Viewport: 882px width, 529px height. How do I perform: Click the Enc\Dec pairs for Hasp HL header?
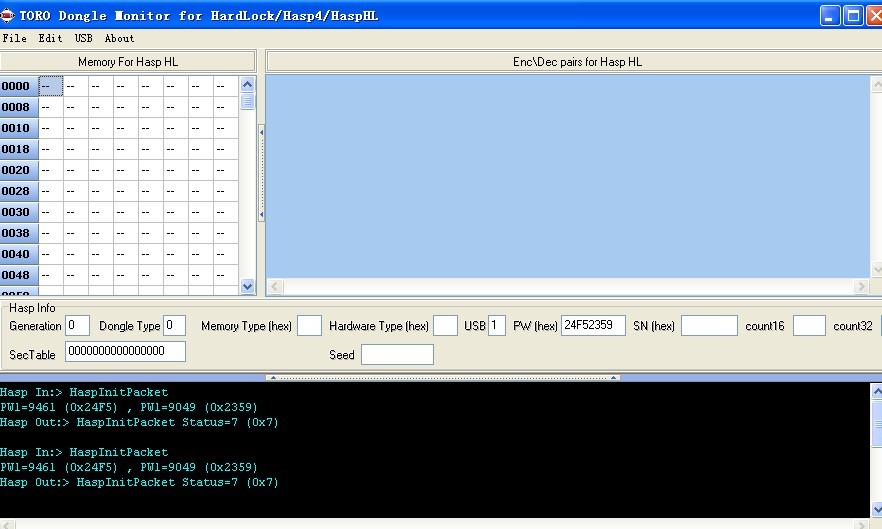(577, 61)
